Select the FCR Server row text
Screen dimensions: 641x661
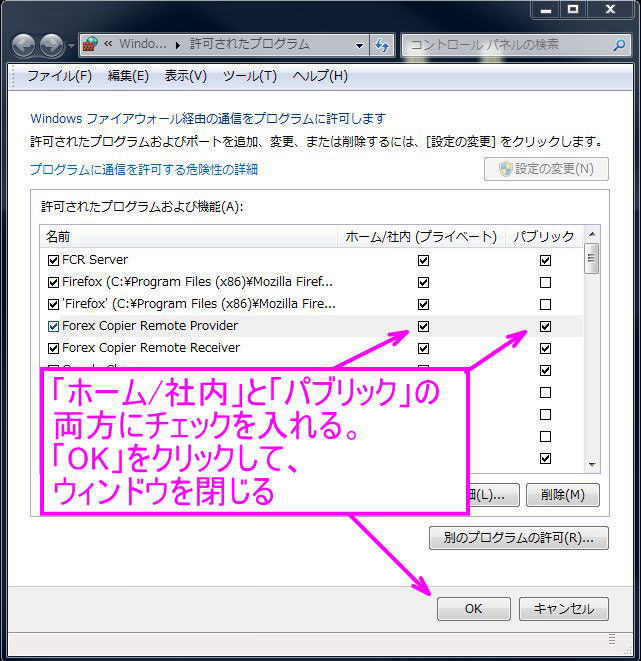pyautogui.click(x=94, y=260)
